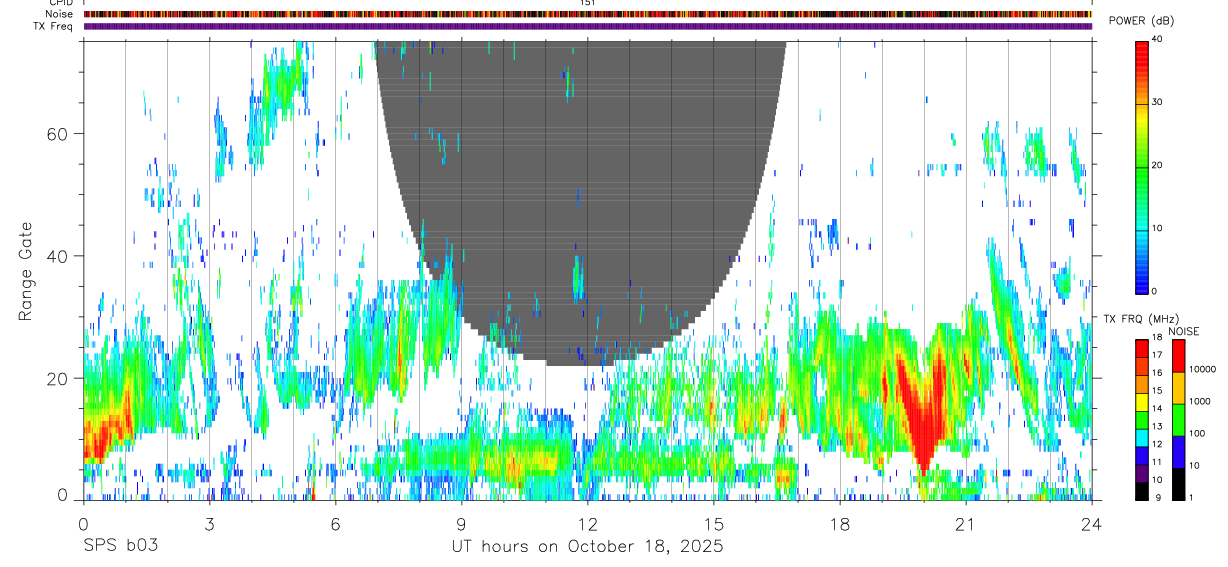Click the 100 label on NOISE scale
Image resolution: width=1228 pixels, height=567 pixels.
pos(1197,433)
